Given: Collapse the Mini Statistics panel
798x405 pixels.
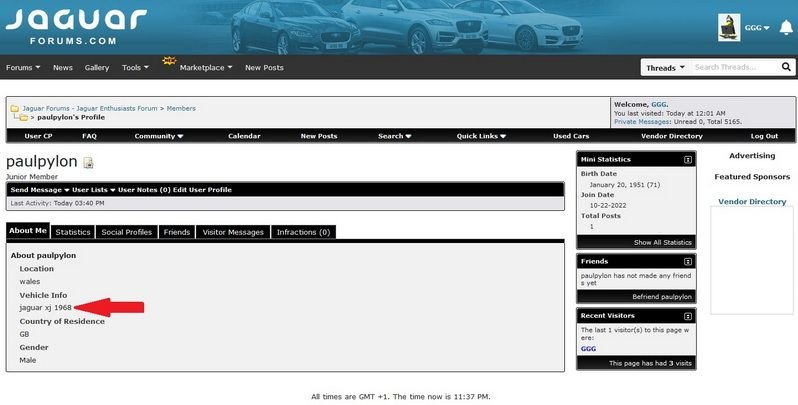Looking at the screenshot, I should (x=688, y=159).
